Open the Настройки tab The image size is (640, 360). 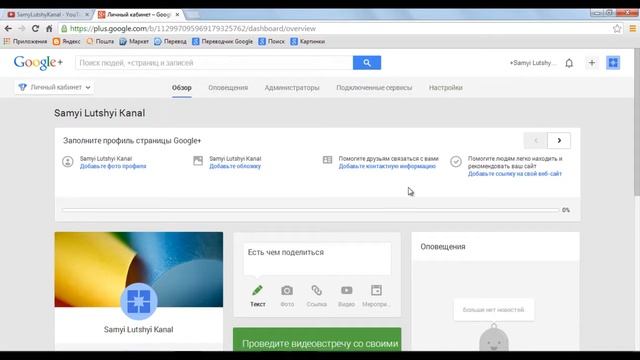446,88
